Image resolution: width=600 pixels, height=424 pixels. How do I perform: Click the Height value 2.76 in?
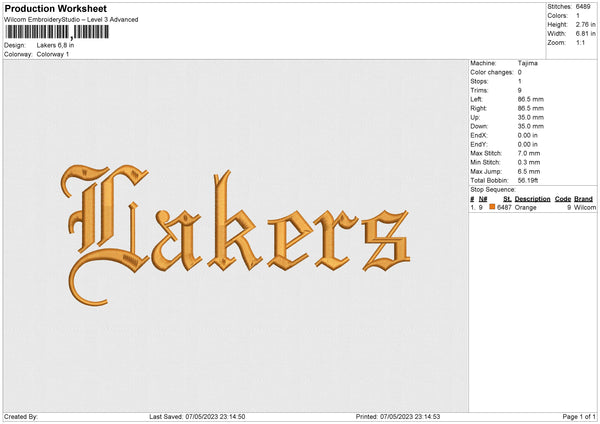click(586, 24)
